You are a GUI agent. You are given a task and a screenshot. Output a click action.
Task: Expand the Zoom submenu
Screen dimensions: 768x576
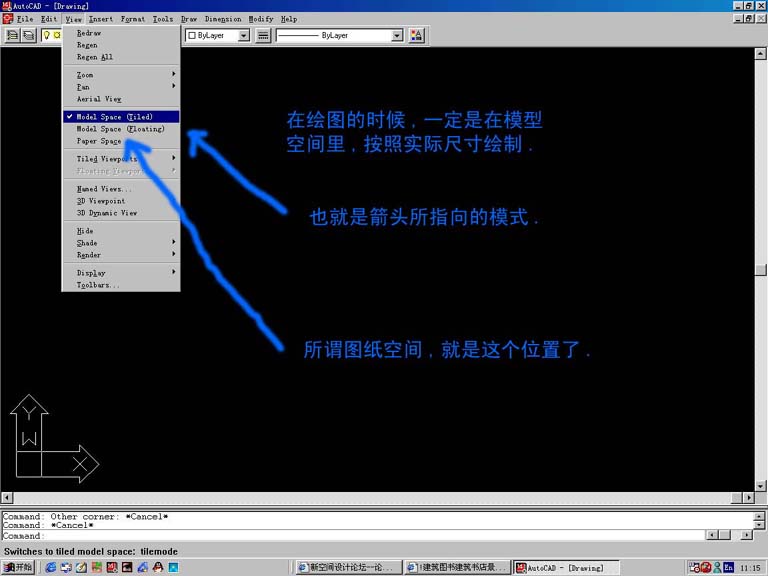coord(121,75)
